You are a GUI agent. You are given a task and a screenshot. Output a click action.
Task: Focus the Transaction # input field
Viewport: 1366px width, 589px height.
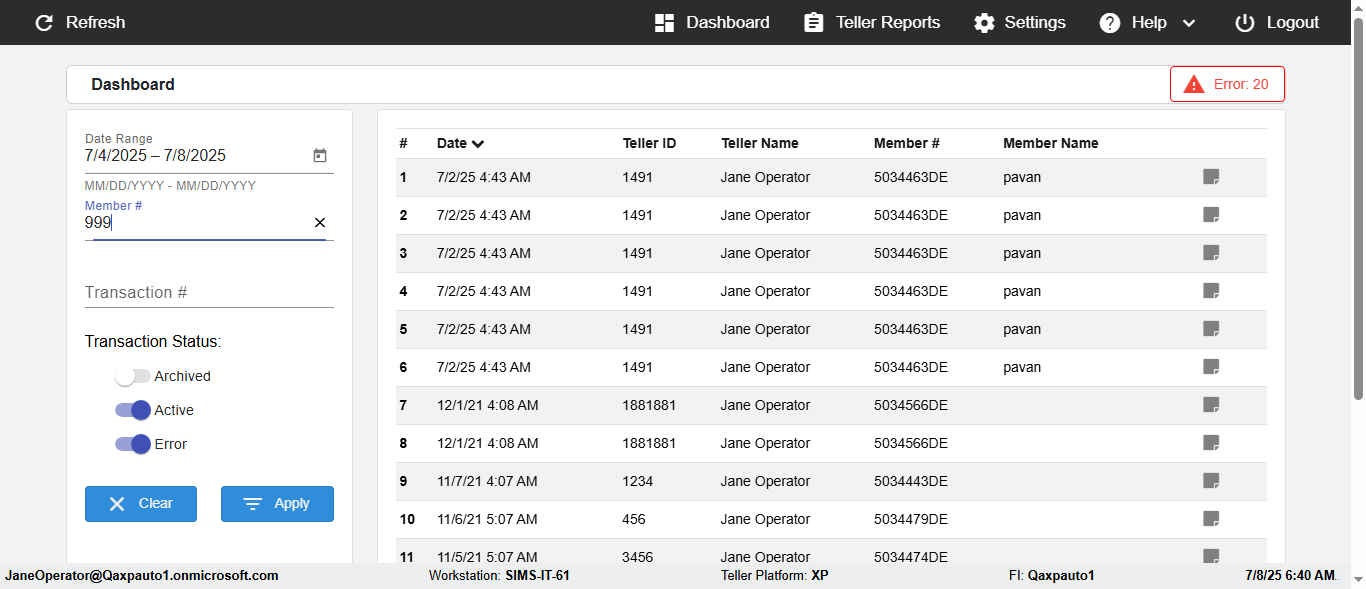[x=209, y=293]
